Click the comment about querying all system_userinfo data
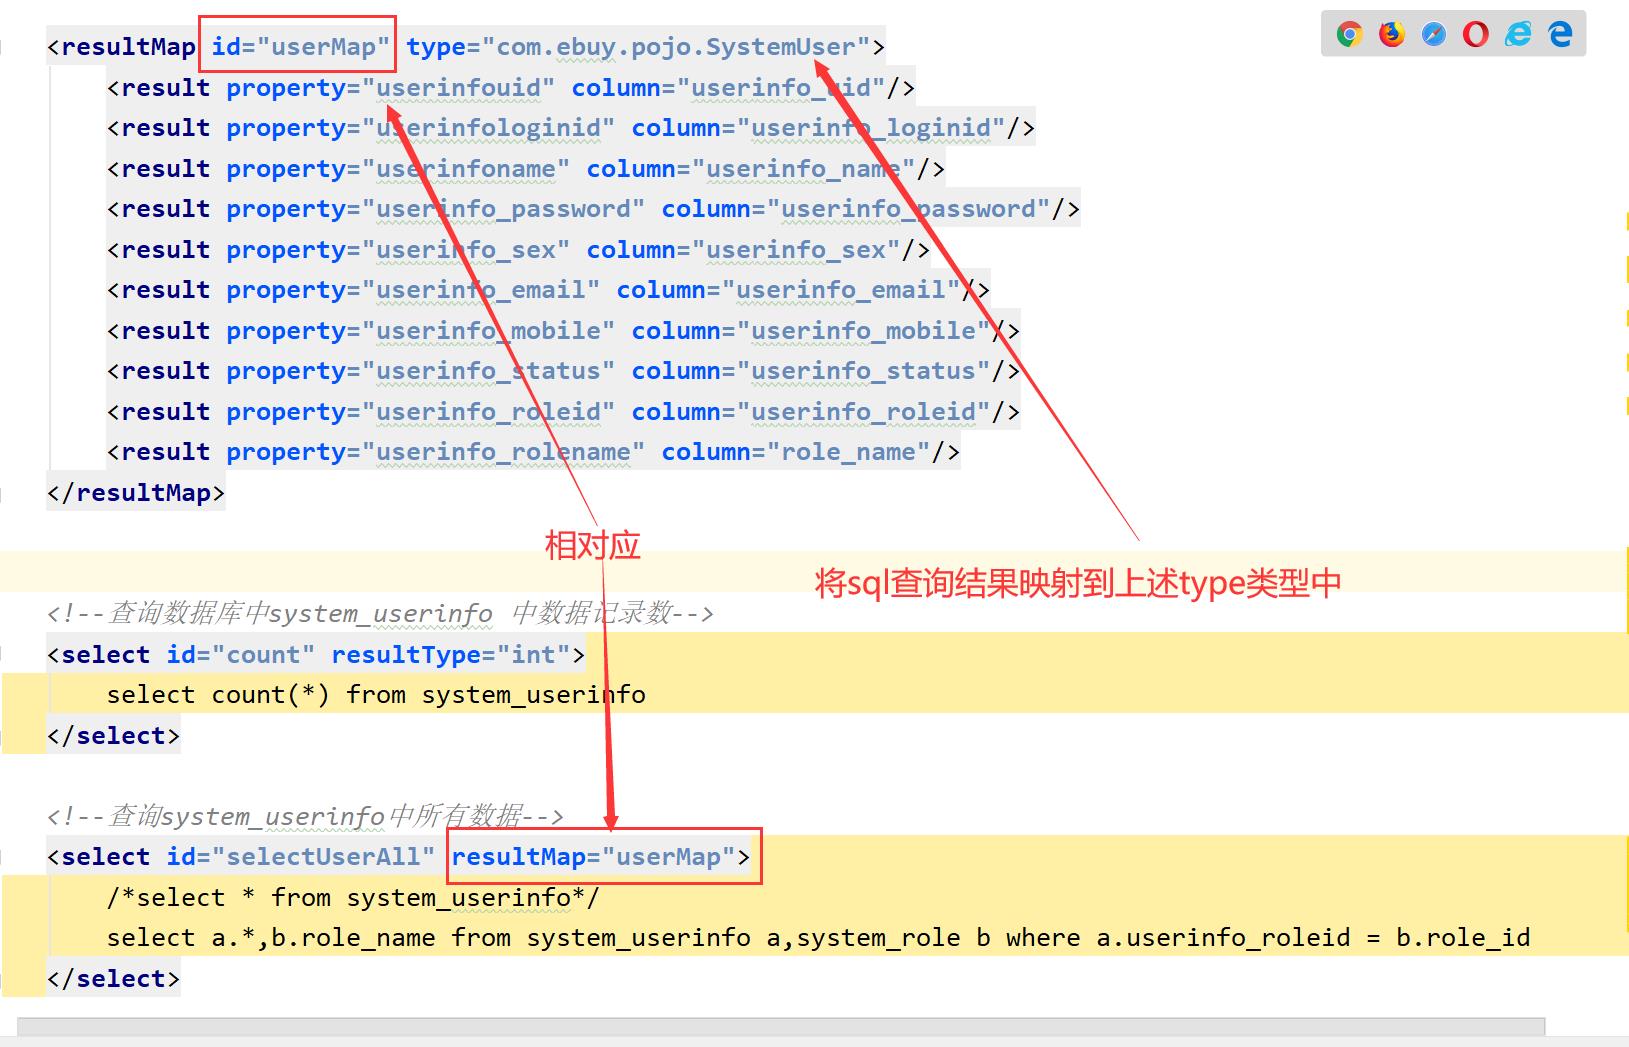Viewport: 1629px width, 1047px height. 305,816
